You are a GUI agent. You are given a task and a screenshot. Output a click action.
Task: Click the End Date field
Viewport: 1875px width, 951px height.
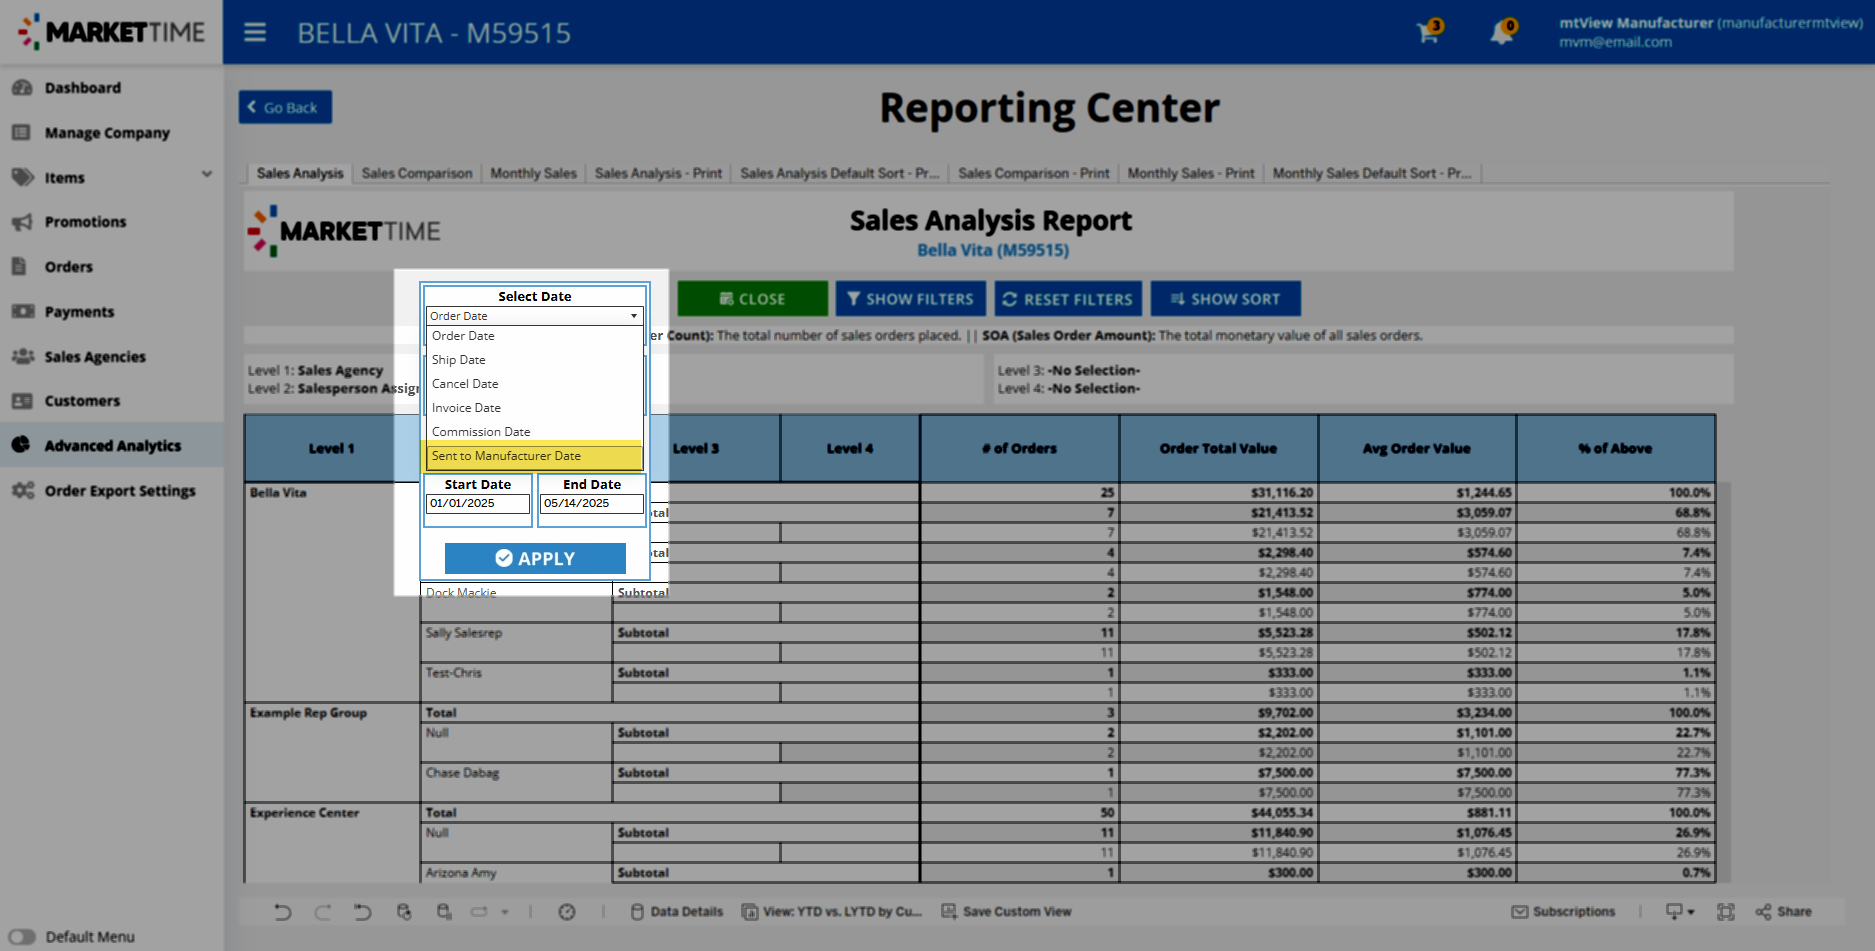pos(592,504)
